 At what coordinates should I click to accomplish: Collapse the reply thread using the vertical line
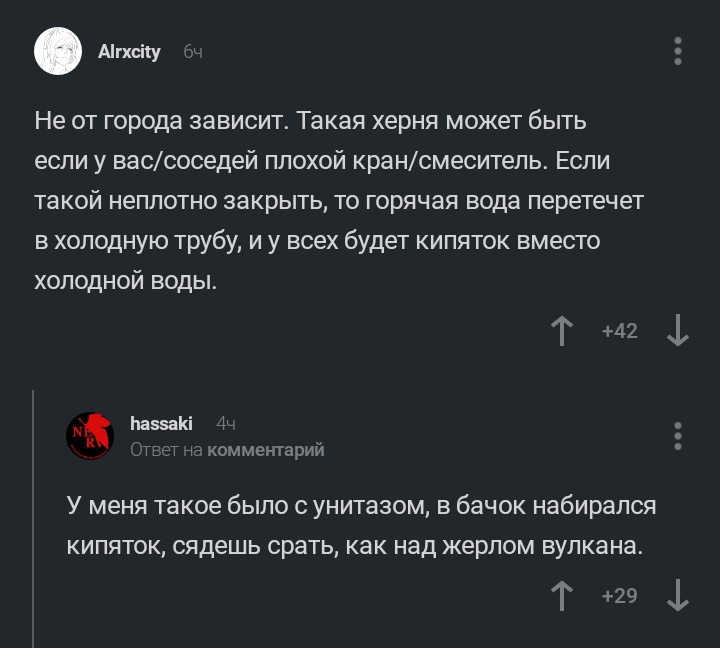point(34,518)
